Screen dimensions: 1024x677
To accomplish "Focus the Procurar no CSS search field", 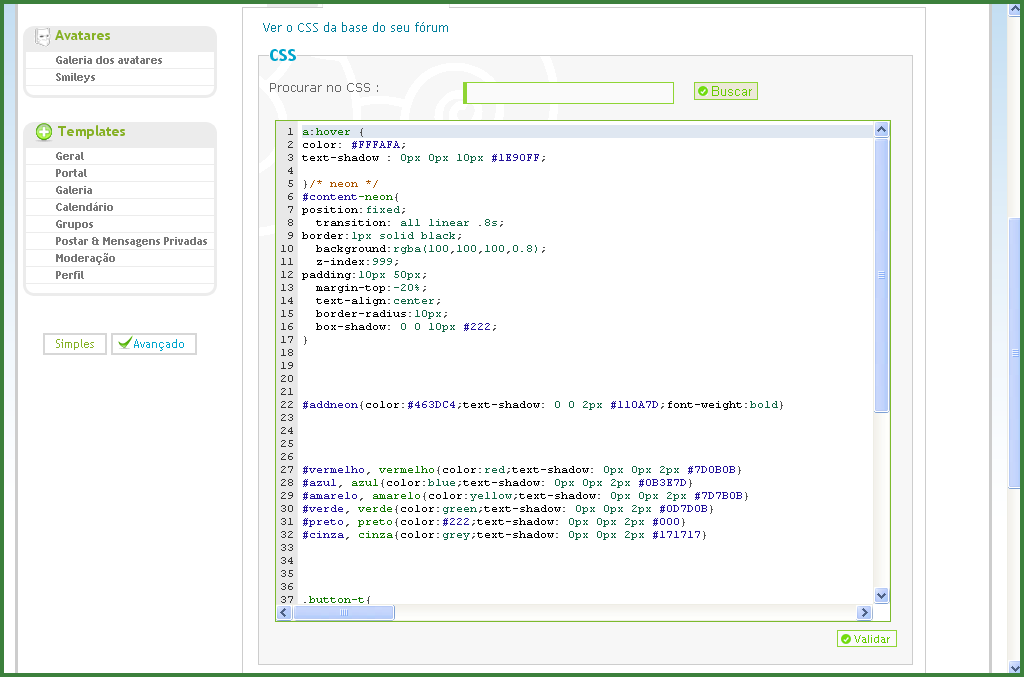I will (568, 93).
